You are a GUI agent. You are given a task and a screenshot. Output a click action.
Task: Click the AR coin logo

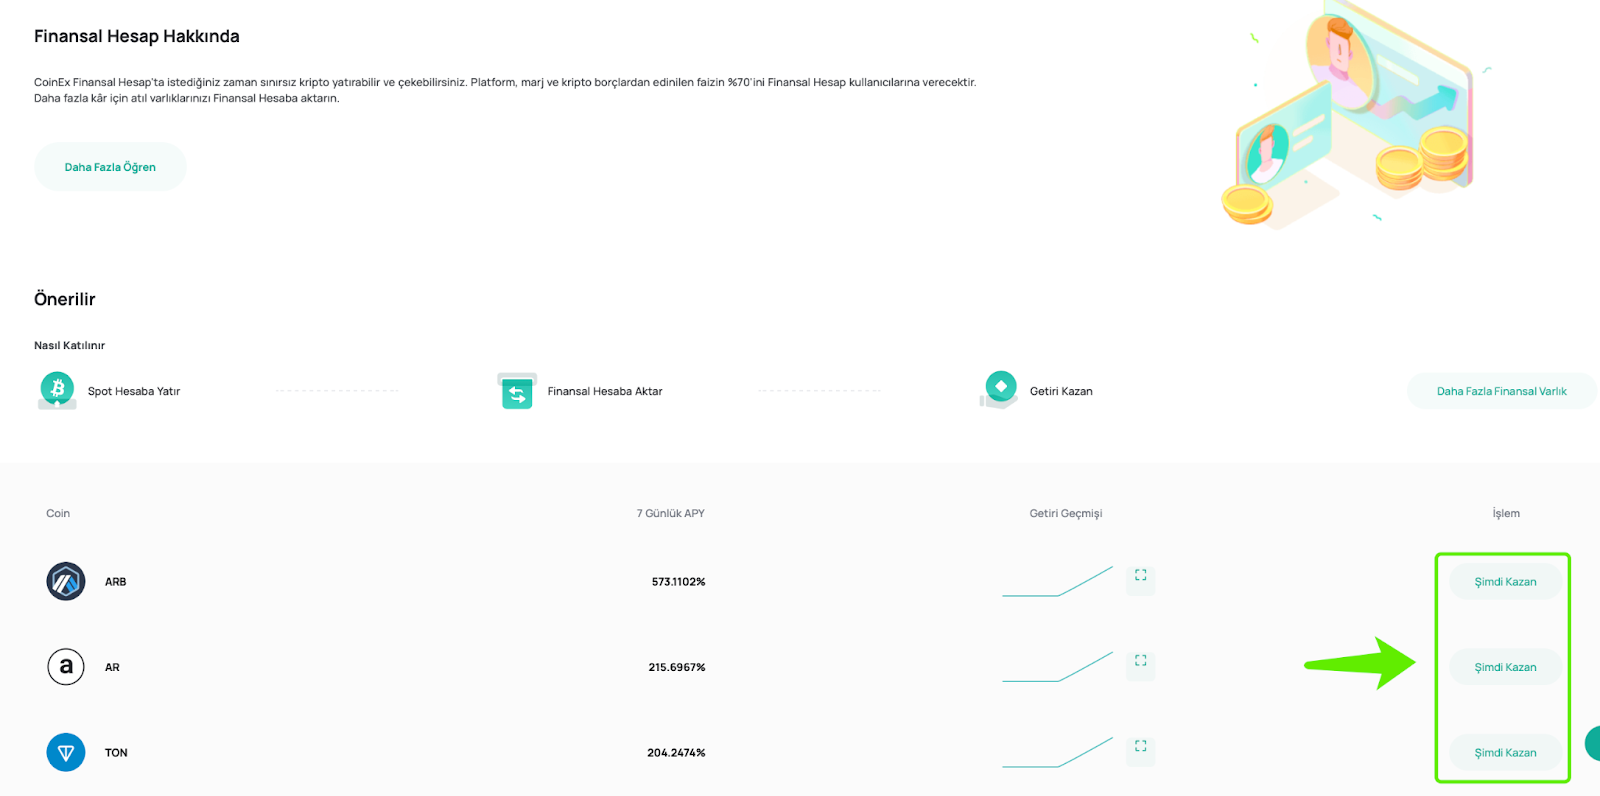pos(66,666)
